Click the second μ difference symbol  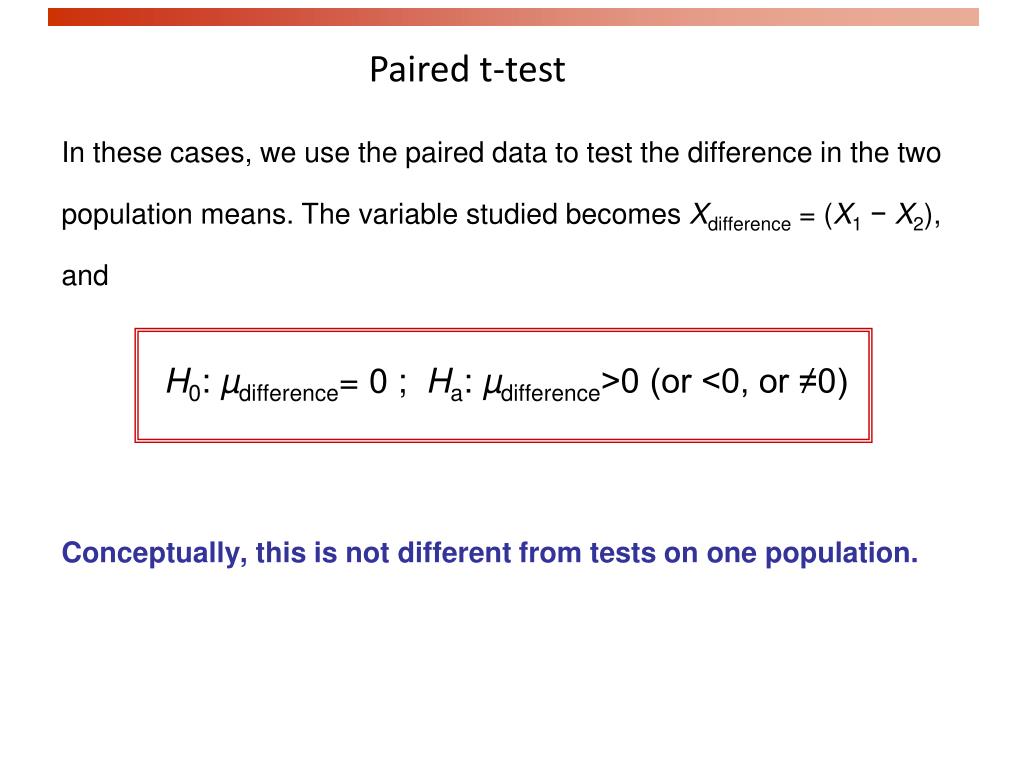pyautogui.click(x=541, y=387)
